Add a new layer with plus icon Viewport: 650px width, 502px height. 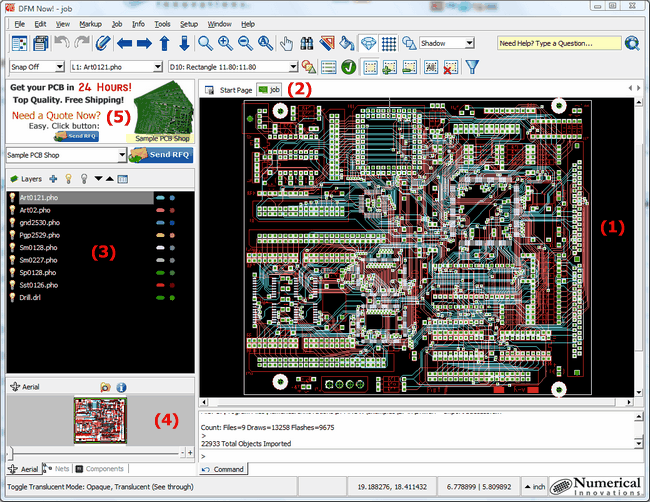point(53,179)
